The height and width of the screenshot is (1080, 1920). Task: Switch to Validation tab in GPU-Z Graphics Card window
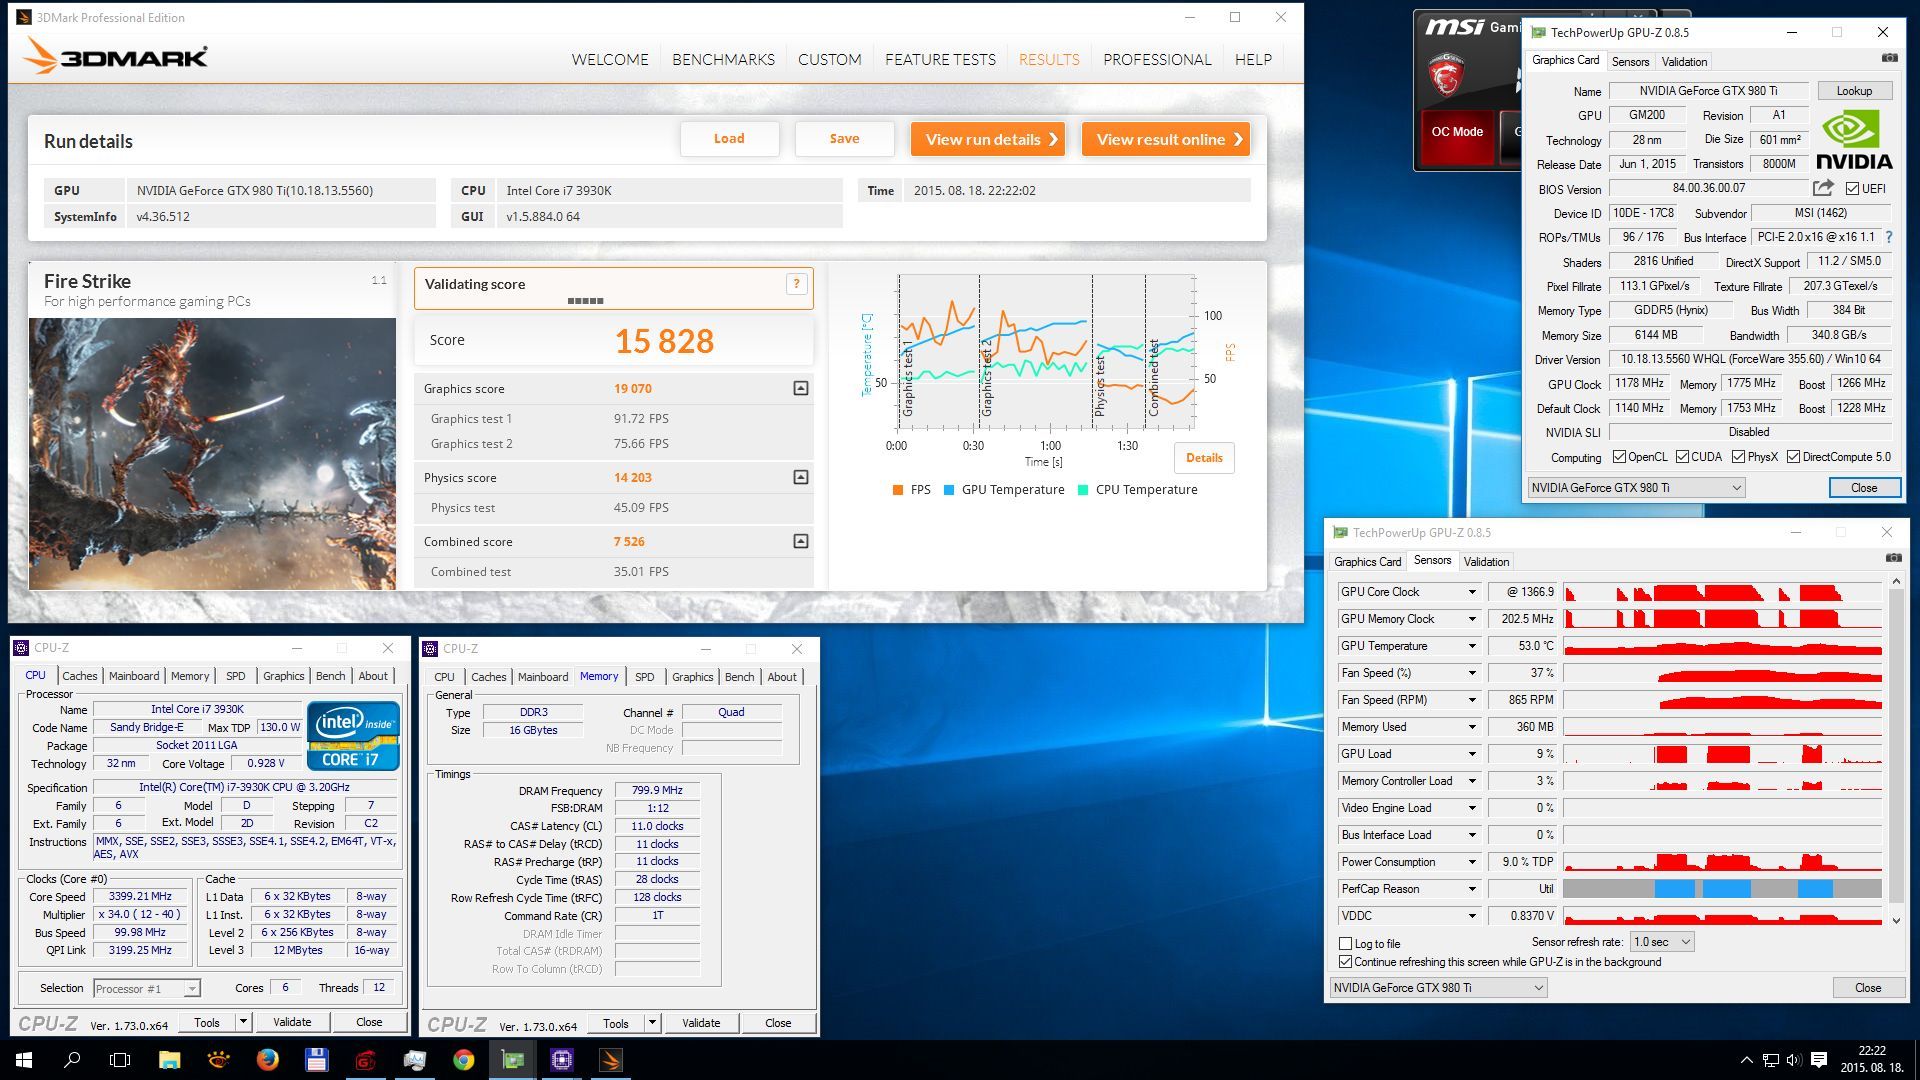pos(1684,61)
